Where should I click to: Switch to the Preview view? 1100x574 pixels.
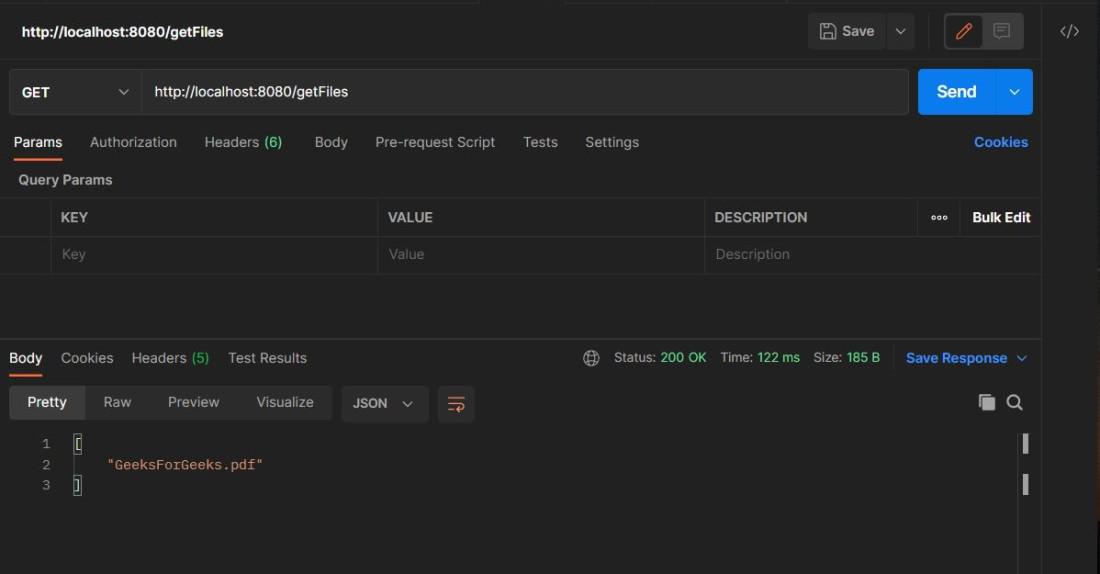point(194,402)
